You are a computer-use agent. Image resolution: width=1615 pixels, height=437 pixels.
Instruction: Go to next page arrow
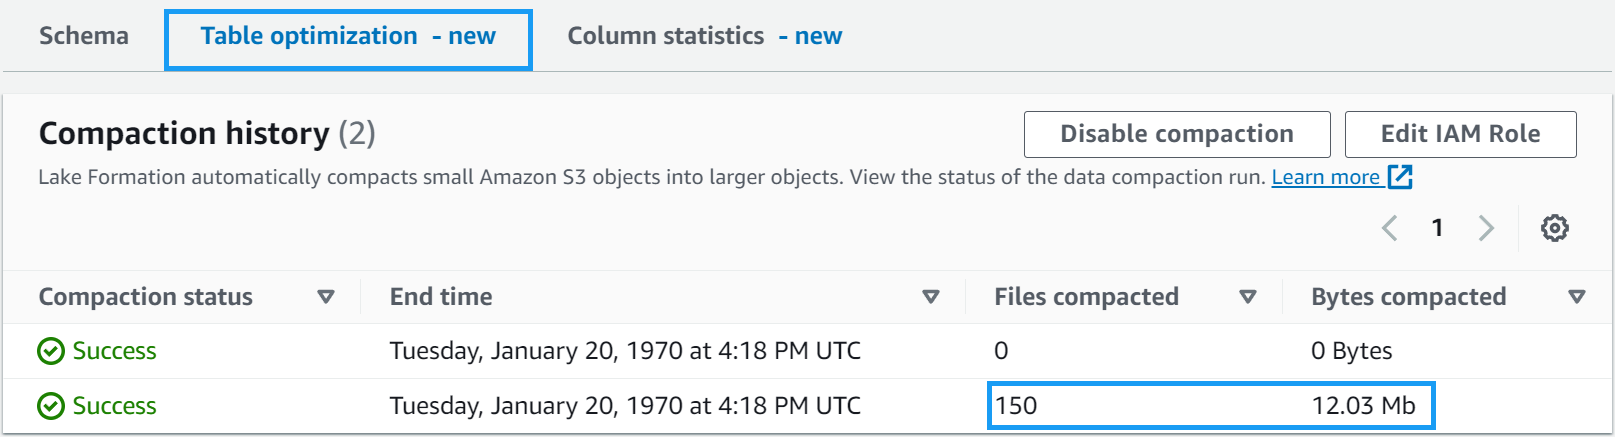1486,228
